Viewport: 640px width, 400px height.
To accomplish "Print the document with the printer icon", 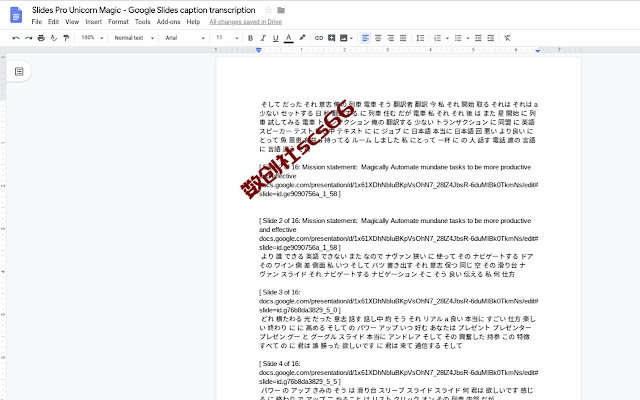I will click(x=41, y=38).
